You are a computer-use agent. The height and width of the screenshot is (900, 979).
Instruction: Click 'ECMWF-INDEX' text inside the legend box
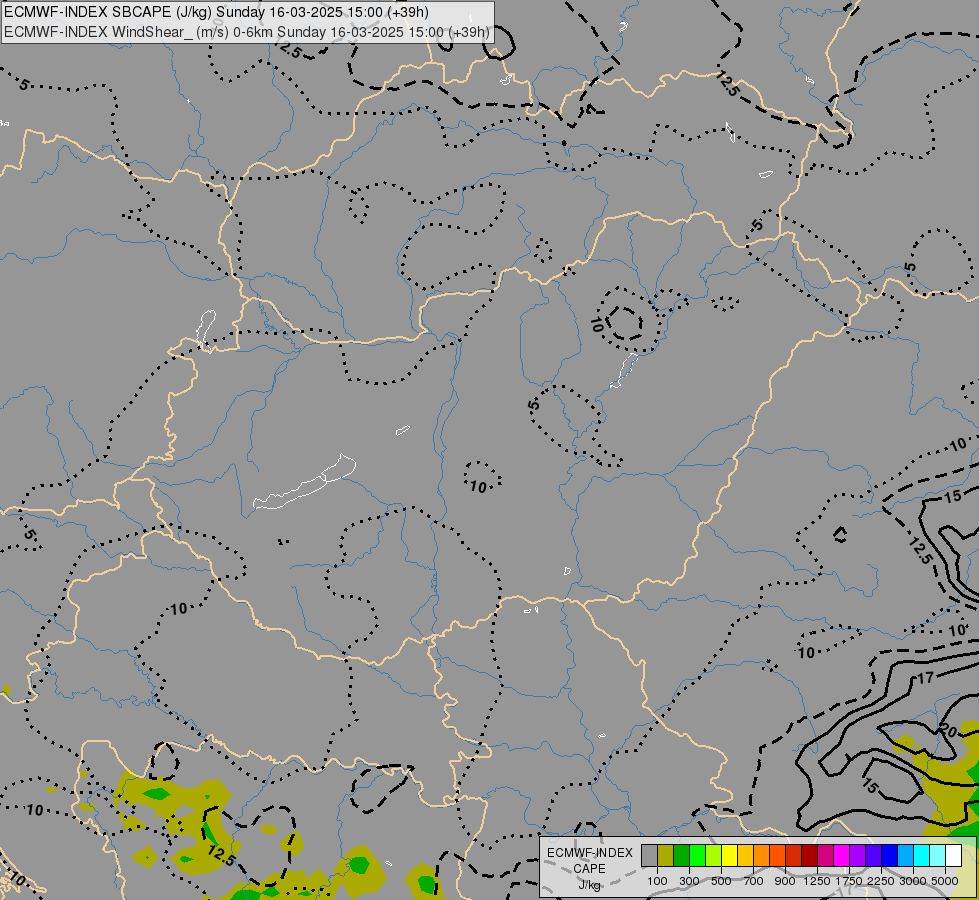(590, 853)
